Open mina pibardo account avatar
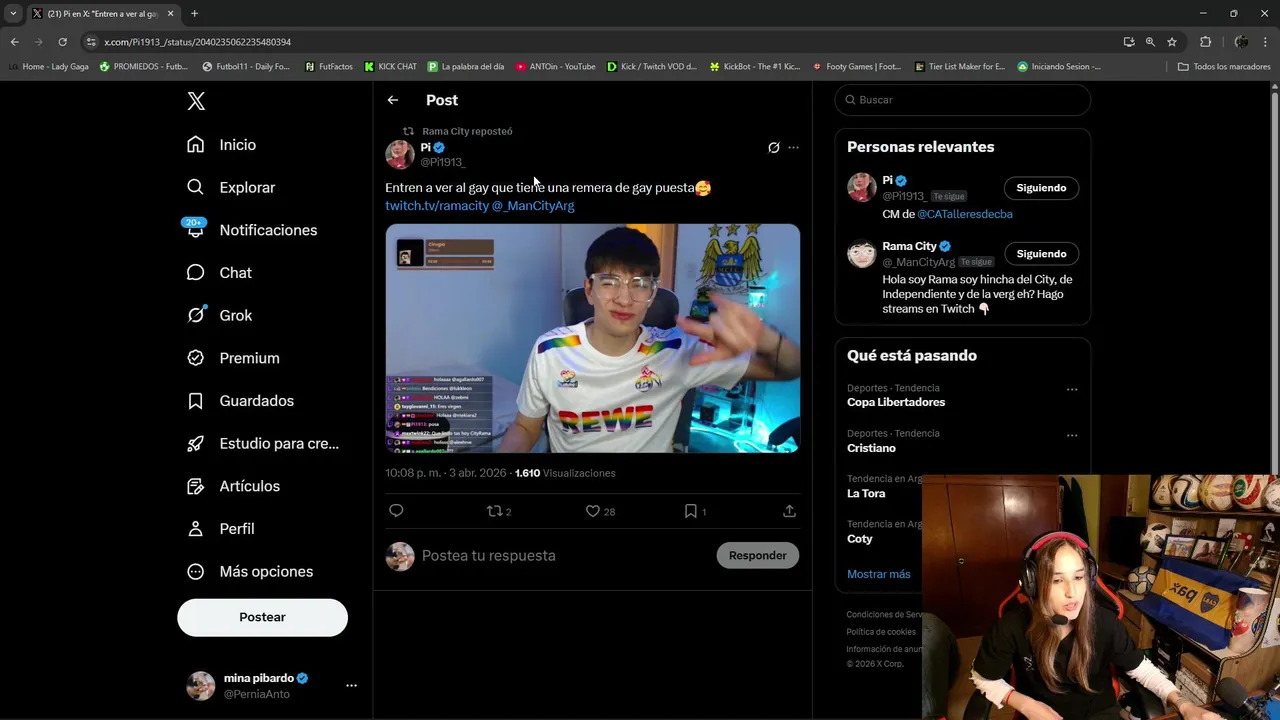 201,686
